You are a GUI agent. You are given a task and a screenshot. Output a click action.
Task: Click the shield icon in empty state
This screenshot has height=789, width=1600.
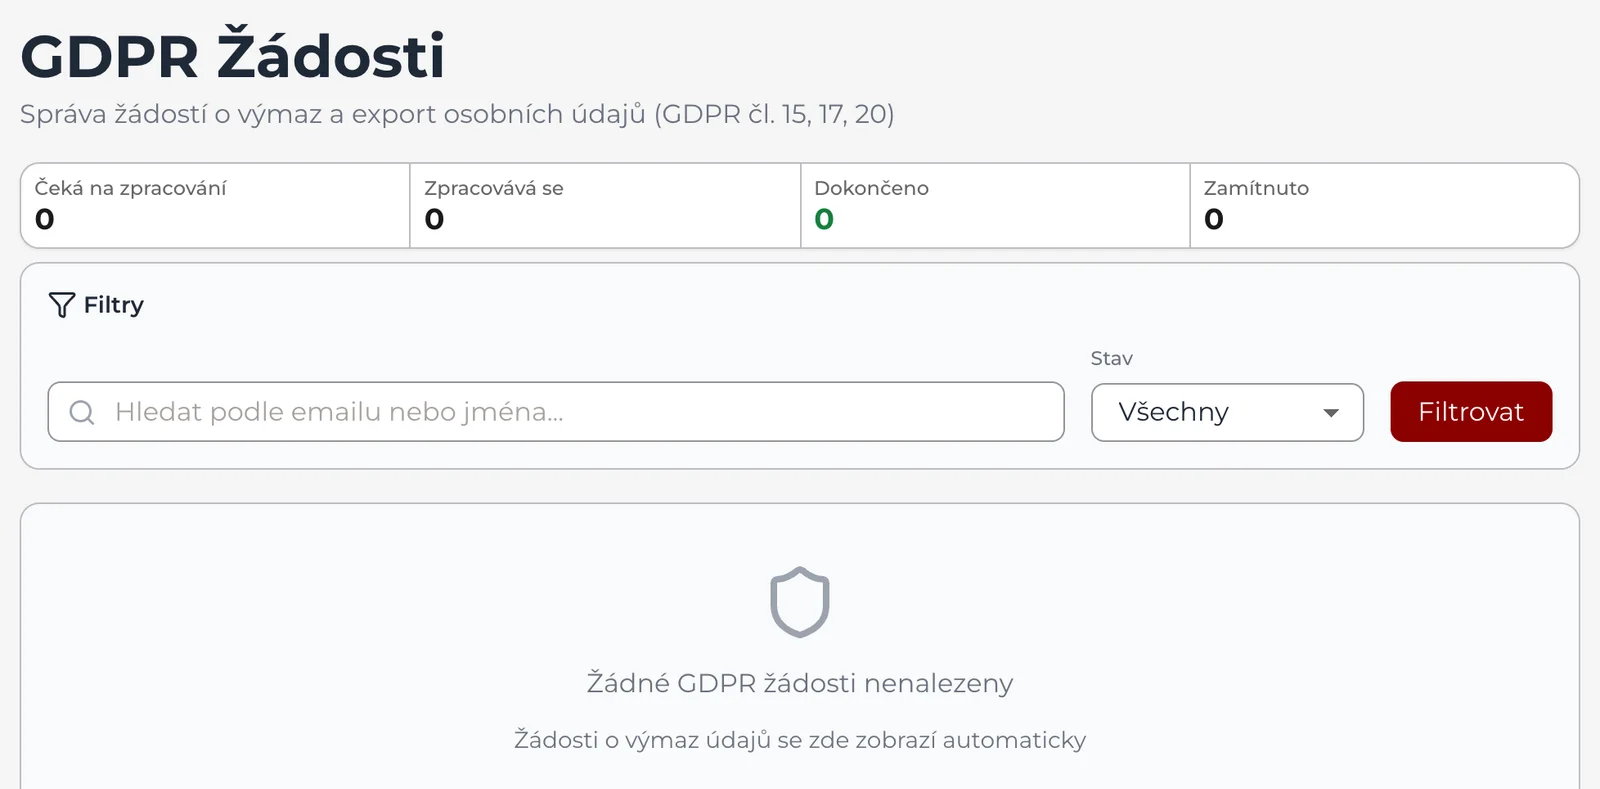click(800, 602)
